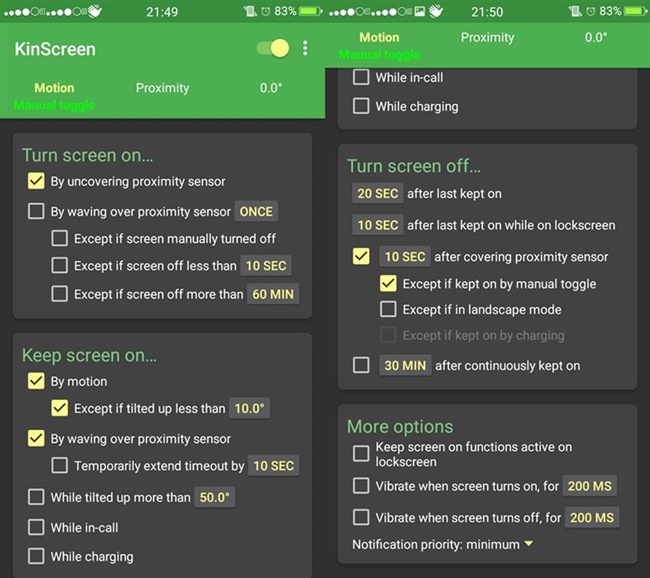The height and width of the screenshot is (578, 650).
Task: Open the three-dot overflow menu
Action: point(305,49)
